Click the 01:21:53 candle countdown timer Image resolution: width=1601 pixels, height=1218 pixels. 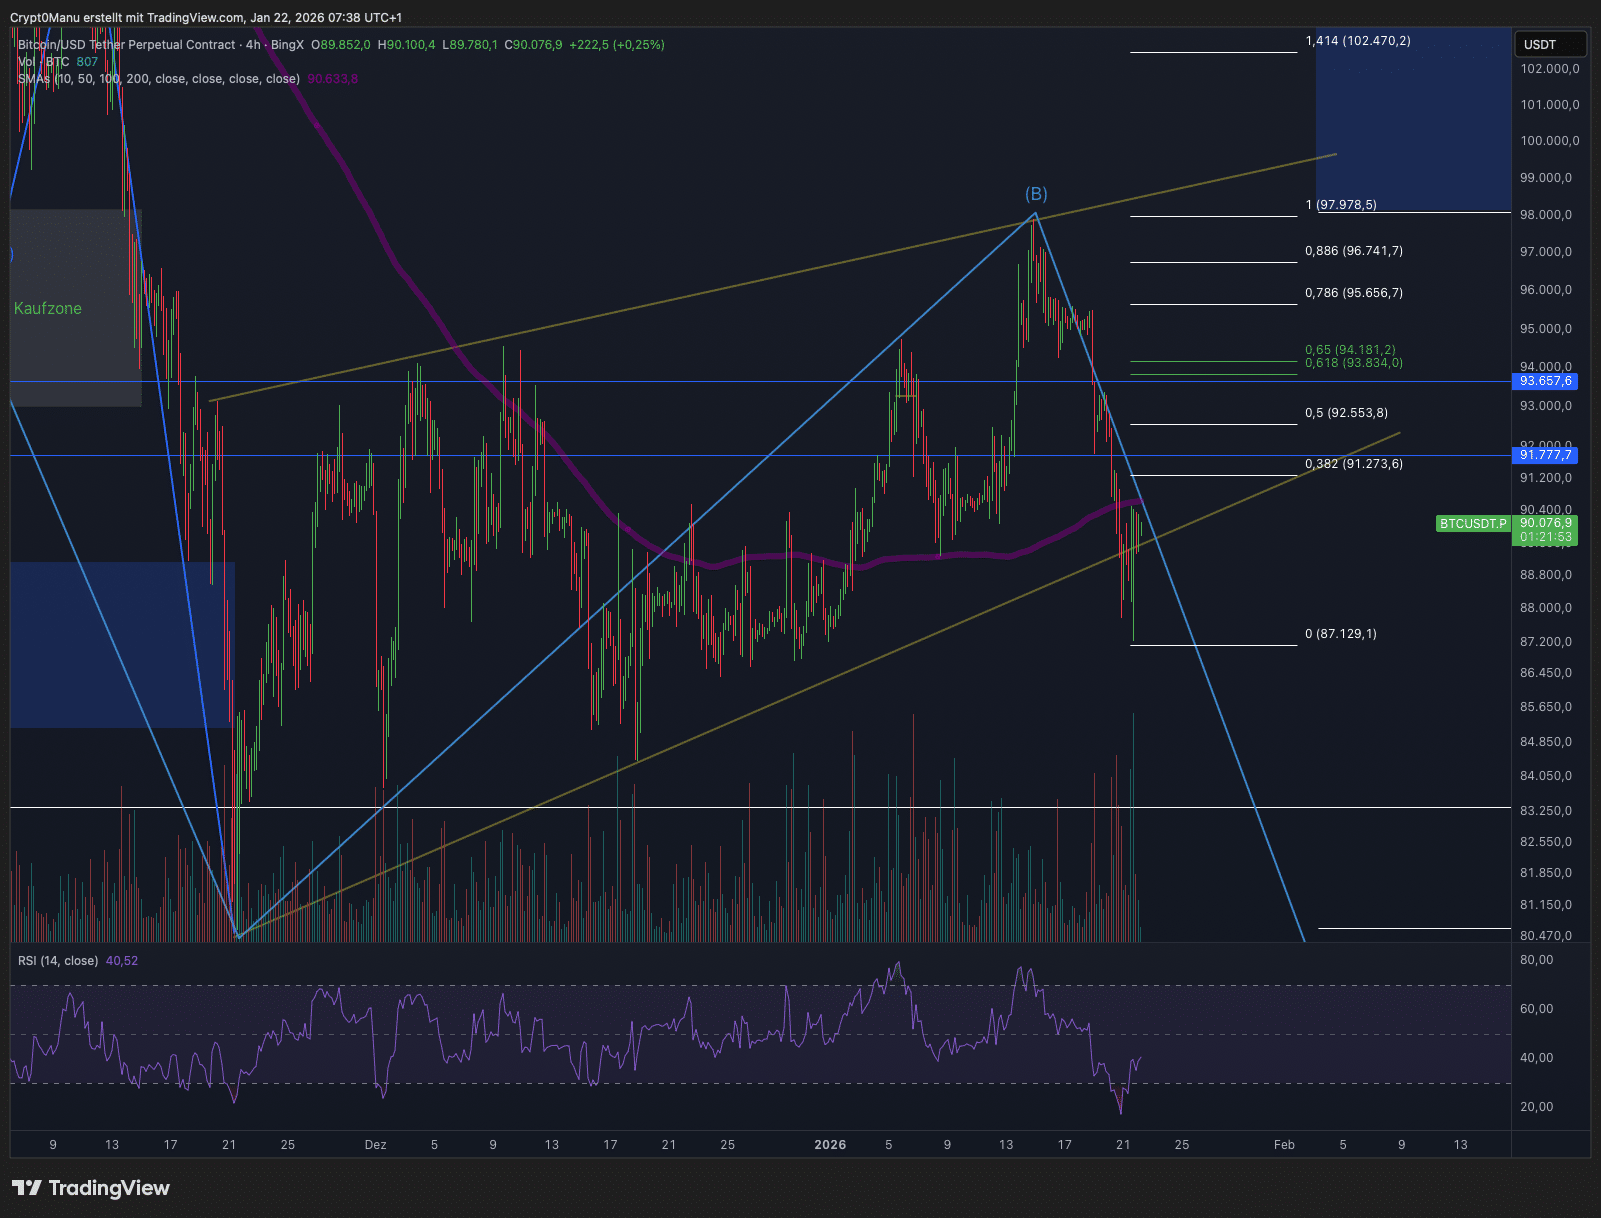(1546, 537)
